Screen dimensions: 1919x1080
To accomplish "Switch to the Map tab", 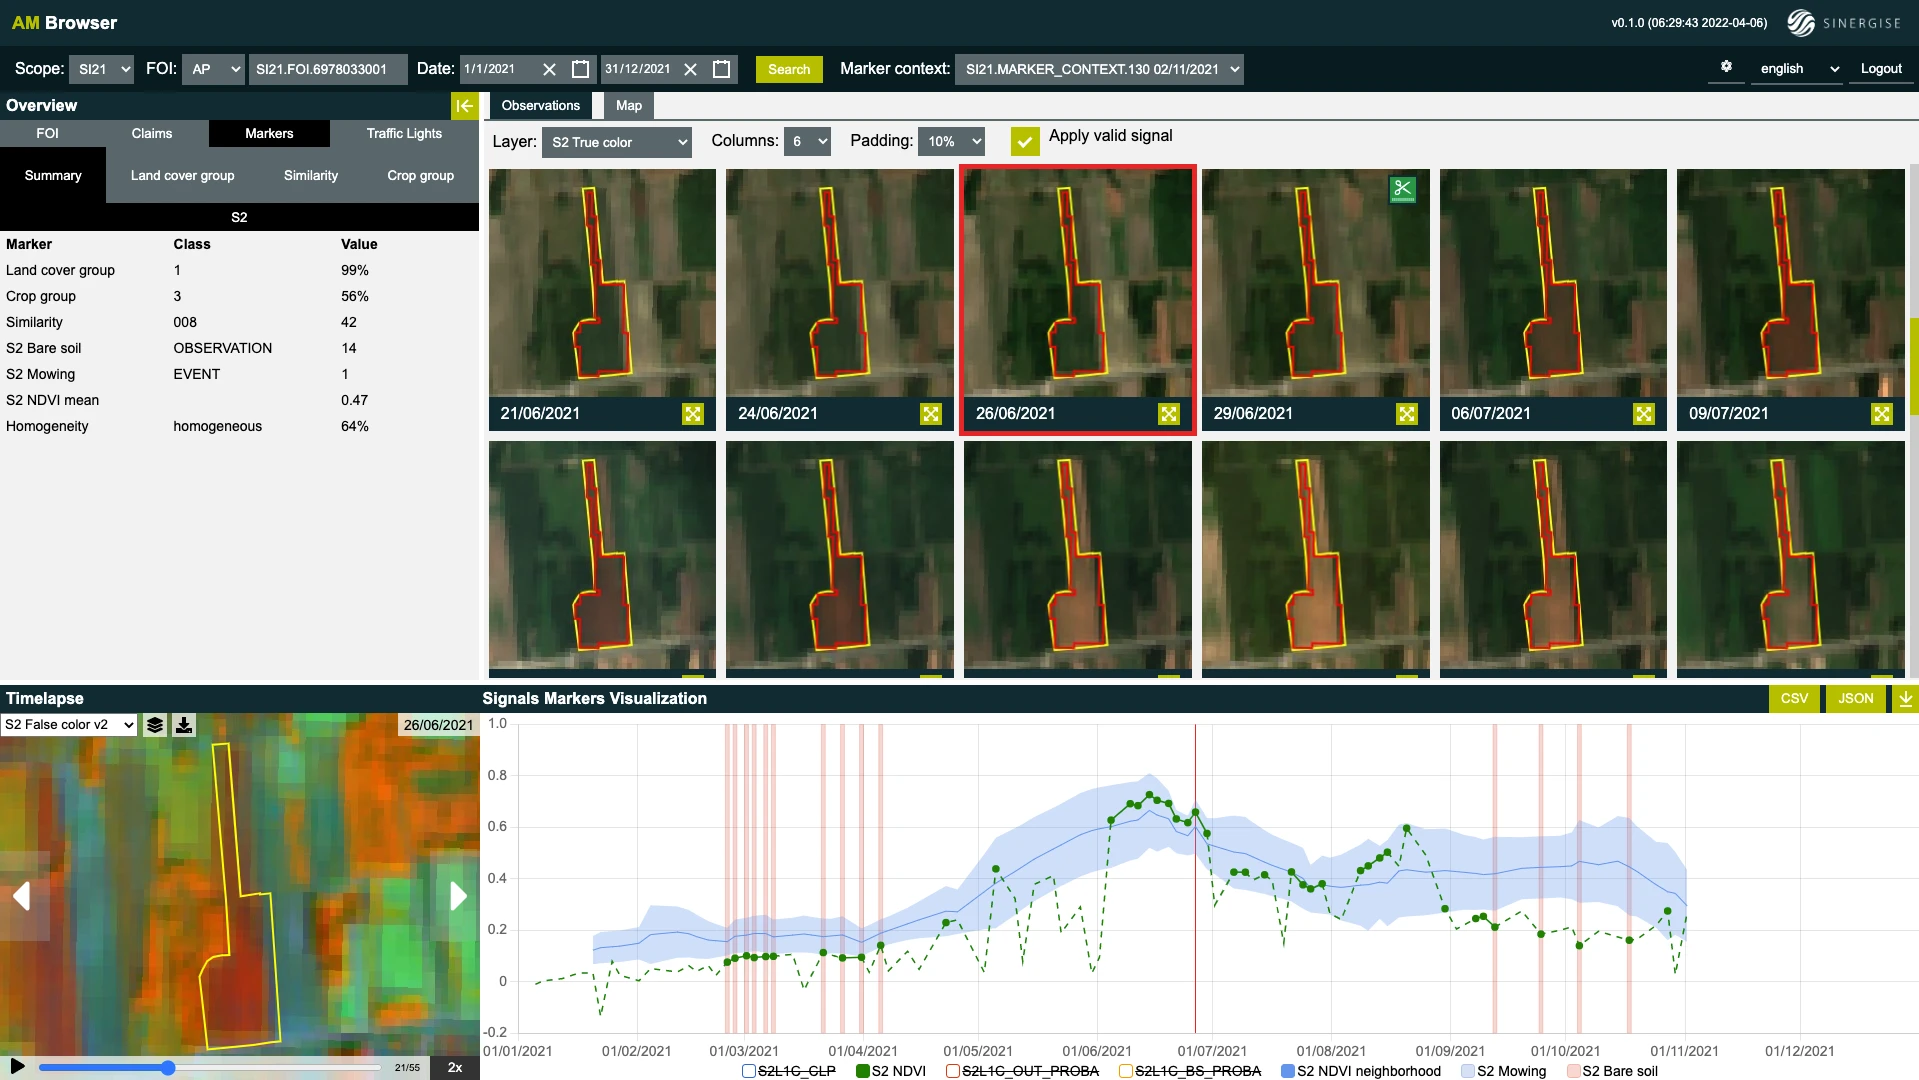I will [x=628, y=106].
